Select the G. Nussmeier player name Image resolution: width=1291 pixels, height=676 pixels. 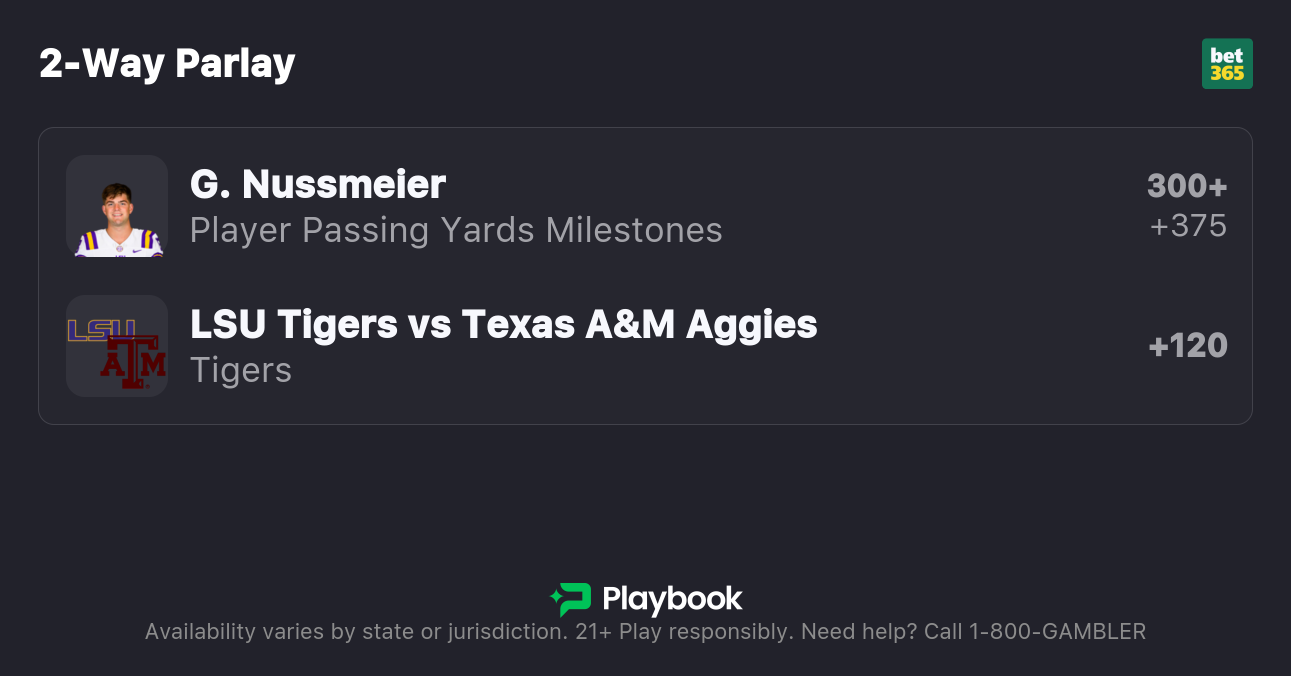point(318,185)
